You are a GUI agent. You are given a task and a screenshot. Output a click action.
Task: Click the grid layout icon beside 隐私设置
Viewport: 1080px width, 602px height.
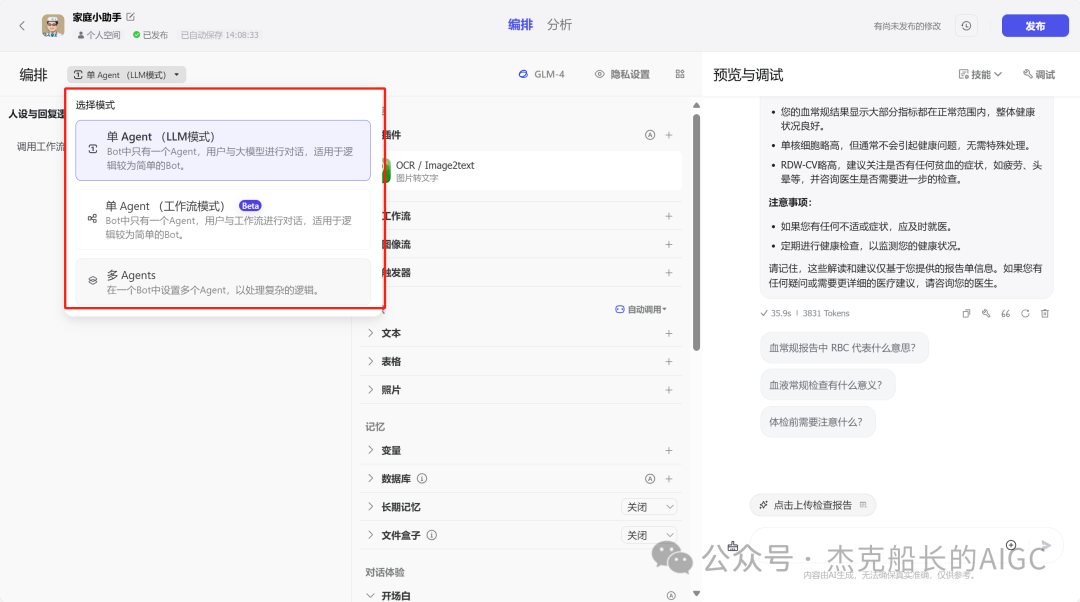click(x=680, y=74)
